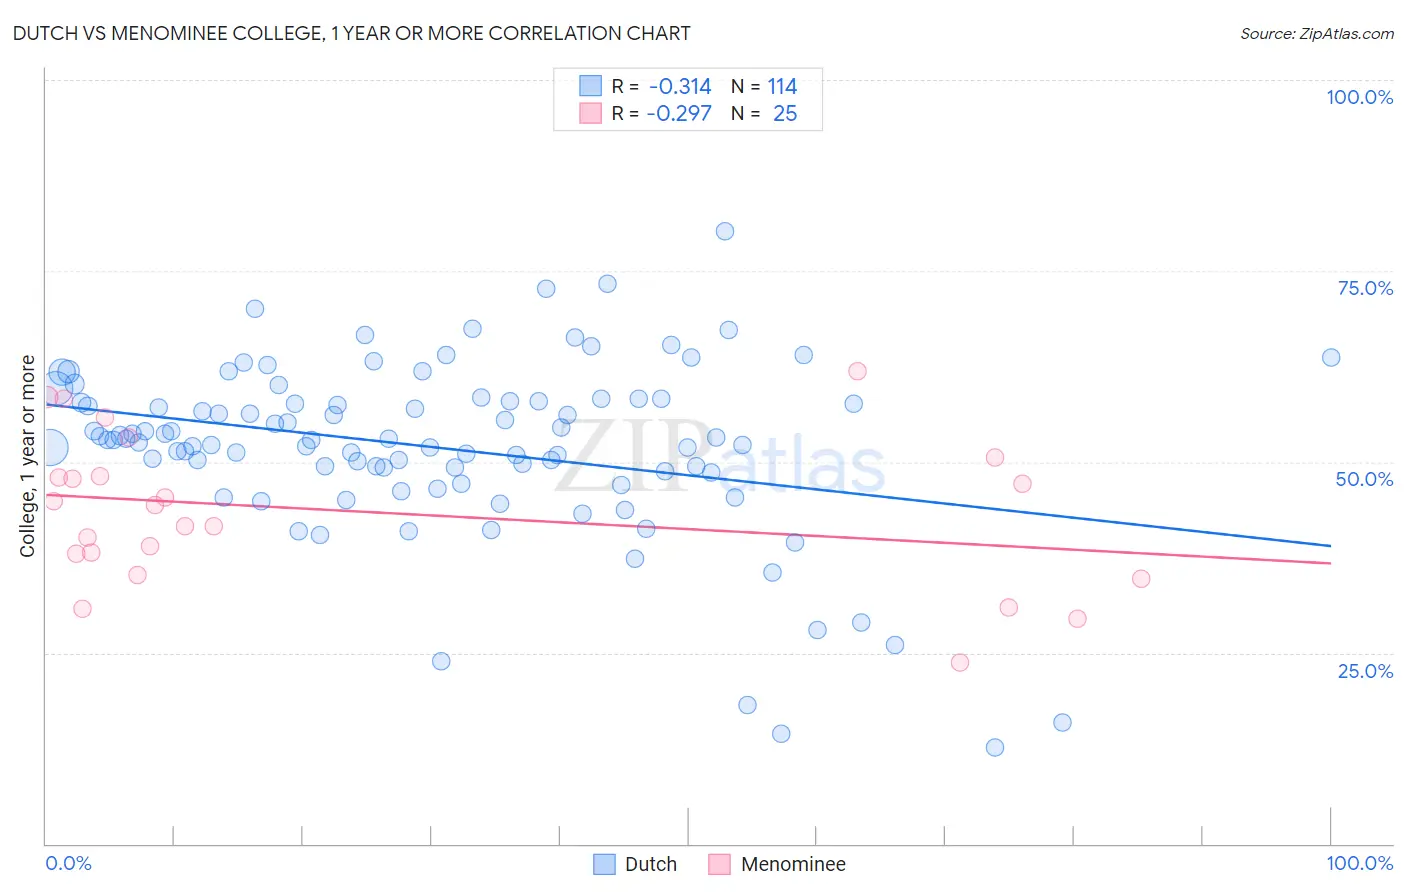This screenshot has height=892, width=1406.
Task: Open the Source: ZipAtlas.com link
Action: click(x=1317, y=33)
